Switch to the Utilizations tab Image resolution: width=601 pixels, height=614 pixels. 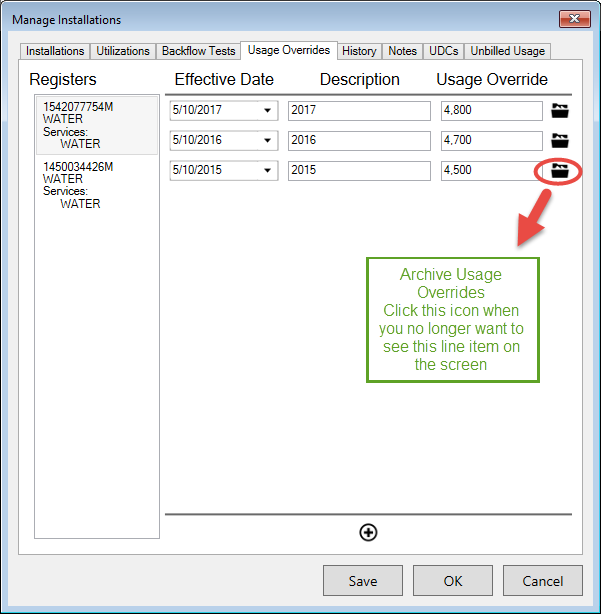point(123,51)
